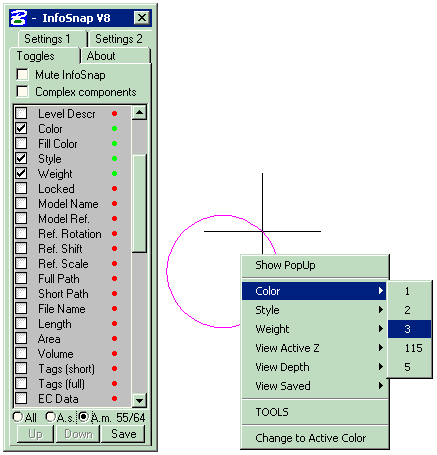Select color 1 in the submenu
The height and width of the screenshot is (455, 437).
[x=409, y=291]
